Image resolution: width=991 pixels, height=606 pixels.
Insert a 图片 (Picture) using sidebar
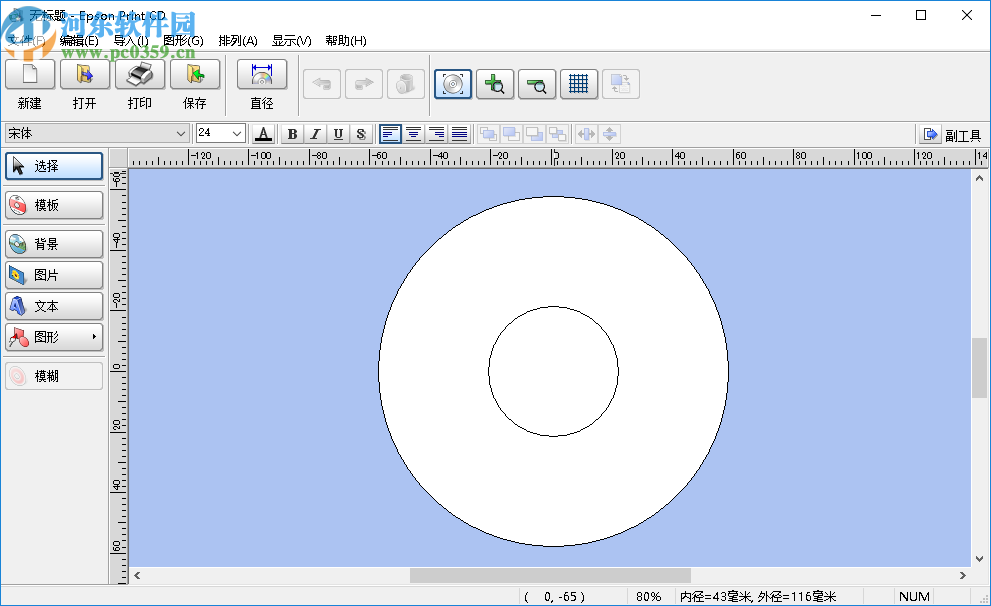pos(53,274)
